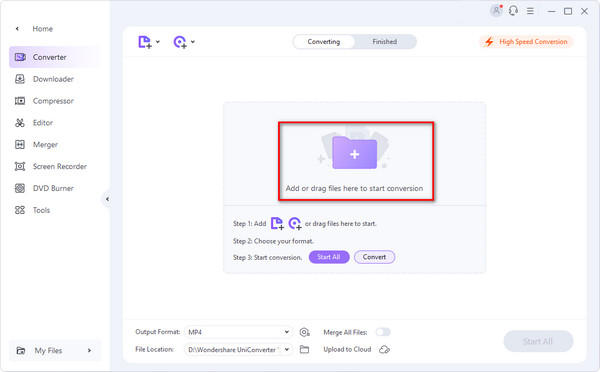Click the Screen Recorder sidebar icon
600x372 pixels.
20,166
